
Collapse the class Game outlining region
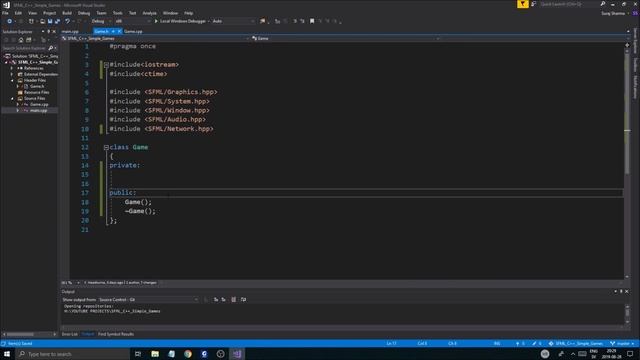coord(106,147)
